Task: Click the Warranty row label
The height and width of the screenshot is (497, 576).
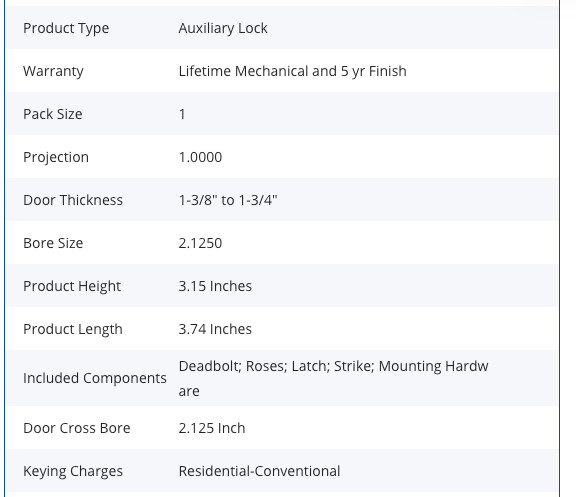Action: coord(53,71)
